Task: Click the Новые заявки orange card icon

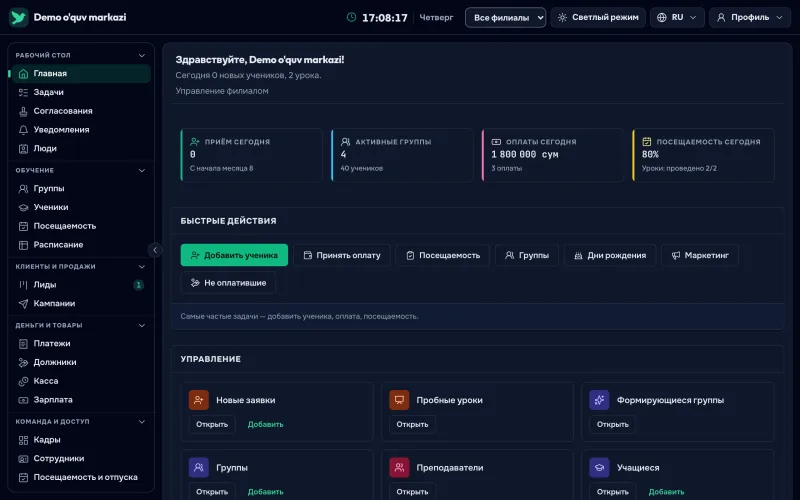Action: coord(198,400)
